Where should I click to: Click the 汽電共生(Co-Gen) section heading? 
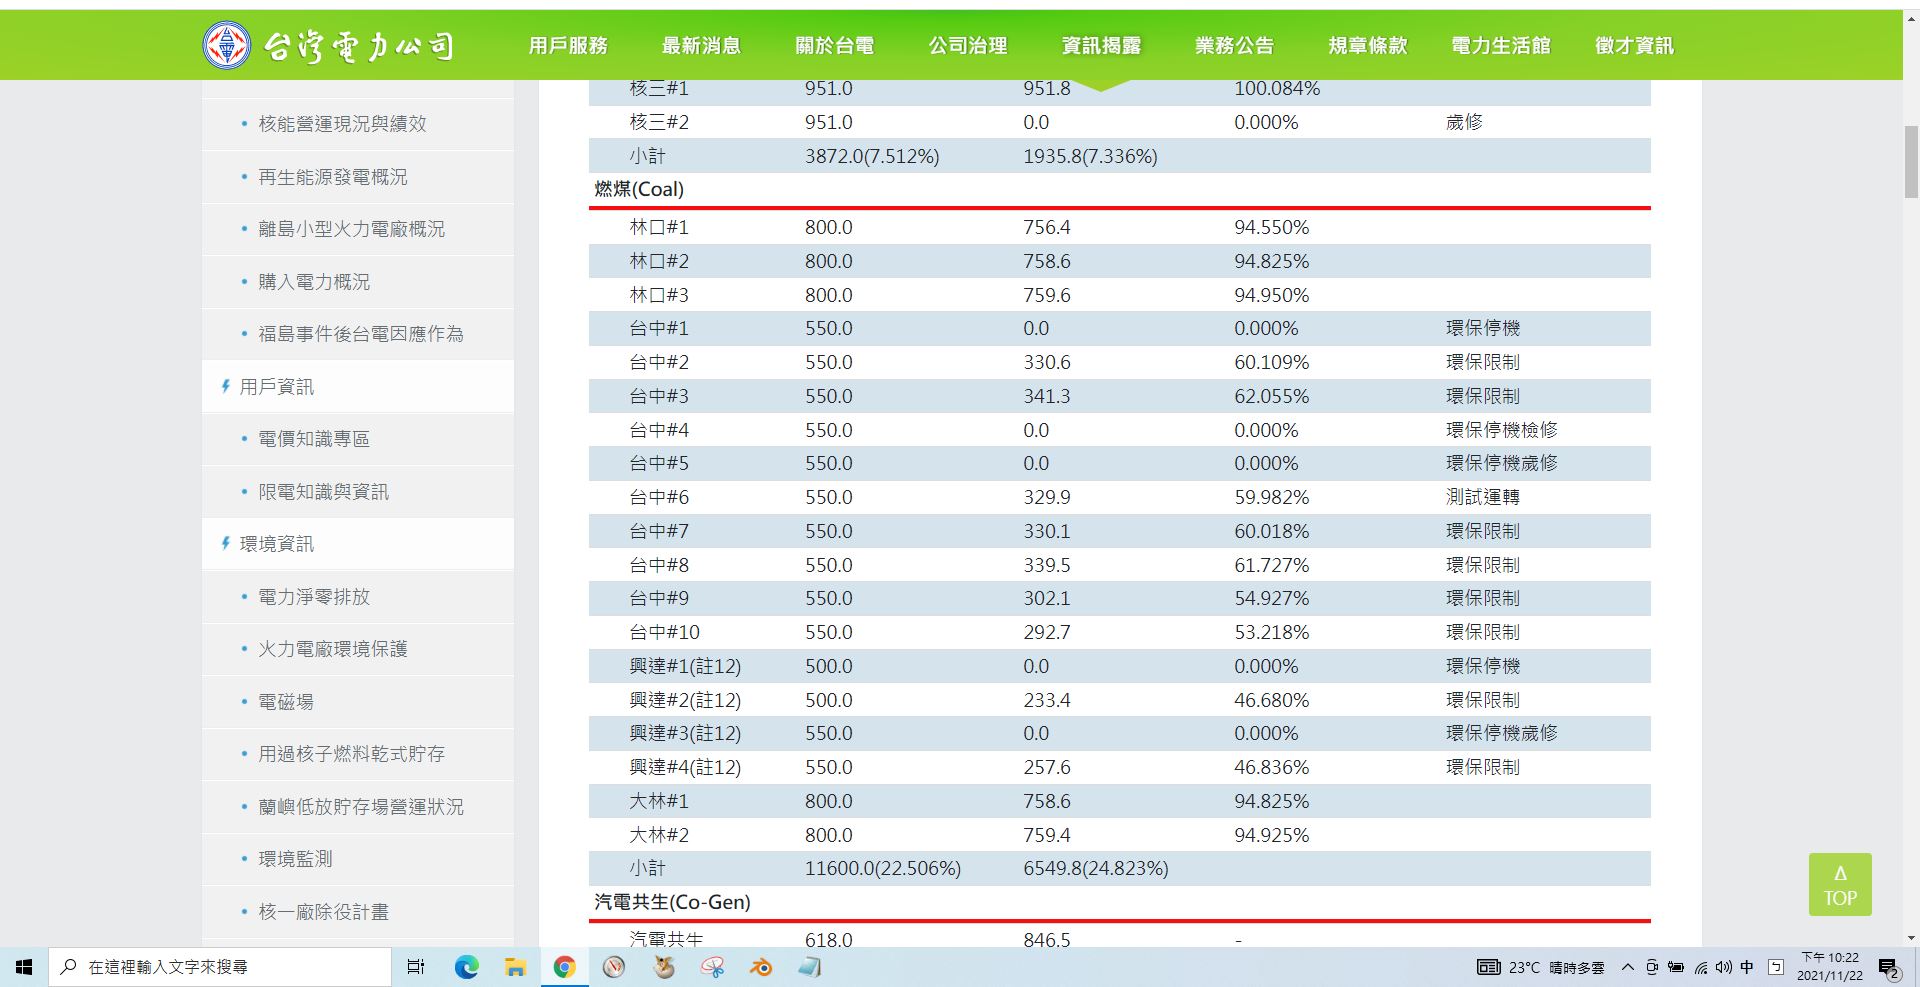(x=672, y=902)
